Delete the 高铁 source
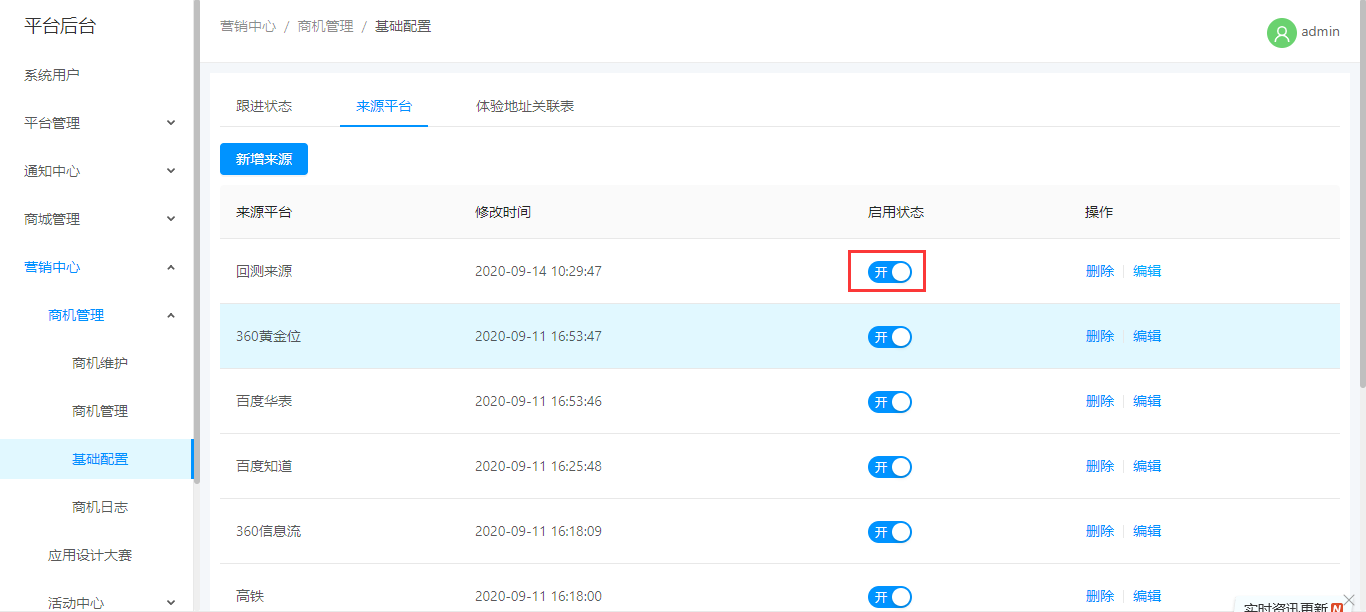Screen dimensions: 1366x612 (x=1100, y=596)
